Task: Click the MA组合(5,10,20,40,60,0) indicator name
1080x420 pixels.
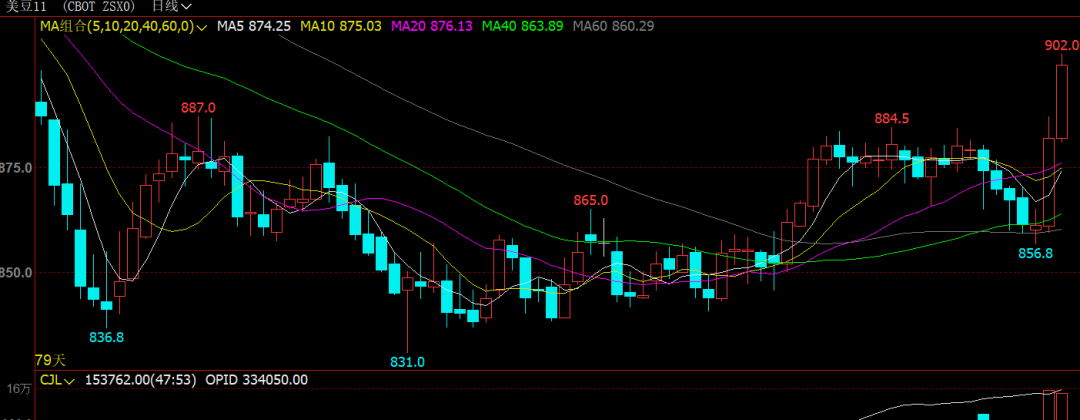Action: [117, 27]
